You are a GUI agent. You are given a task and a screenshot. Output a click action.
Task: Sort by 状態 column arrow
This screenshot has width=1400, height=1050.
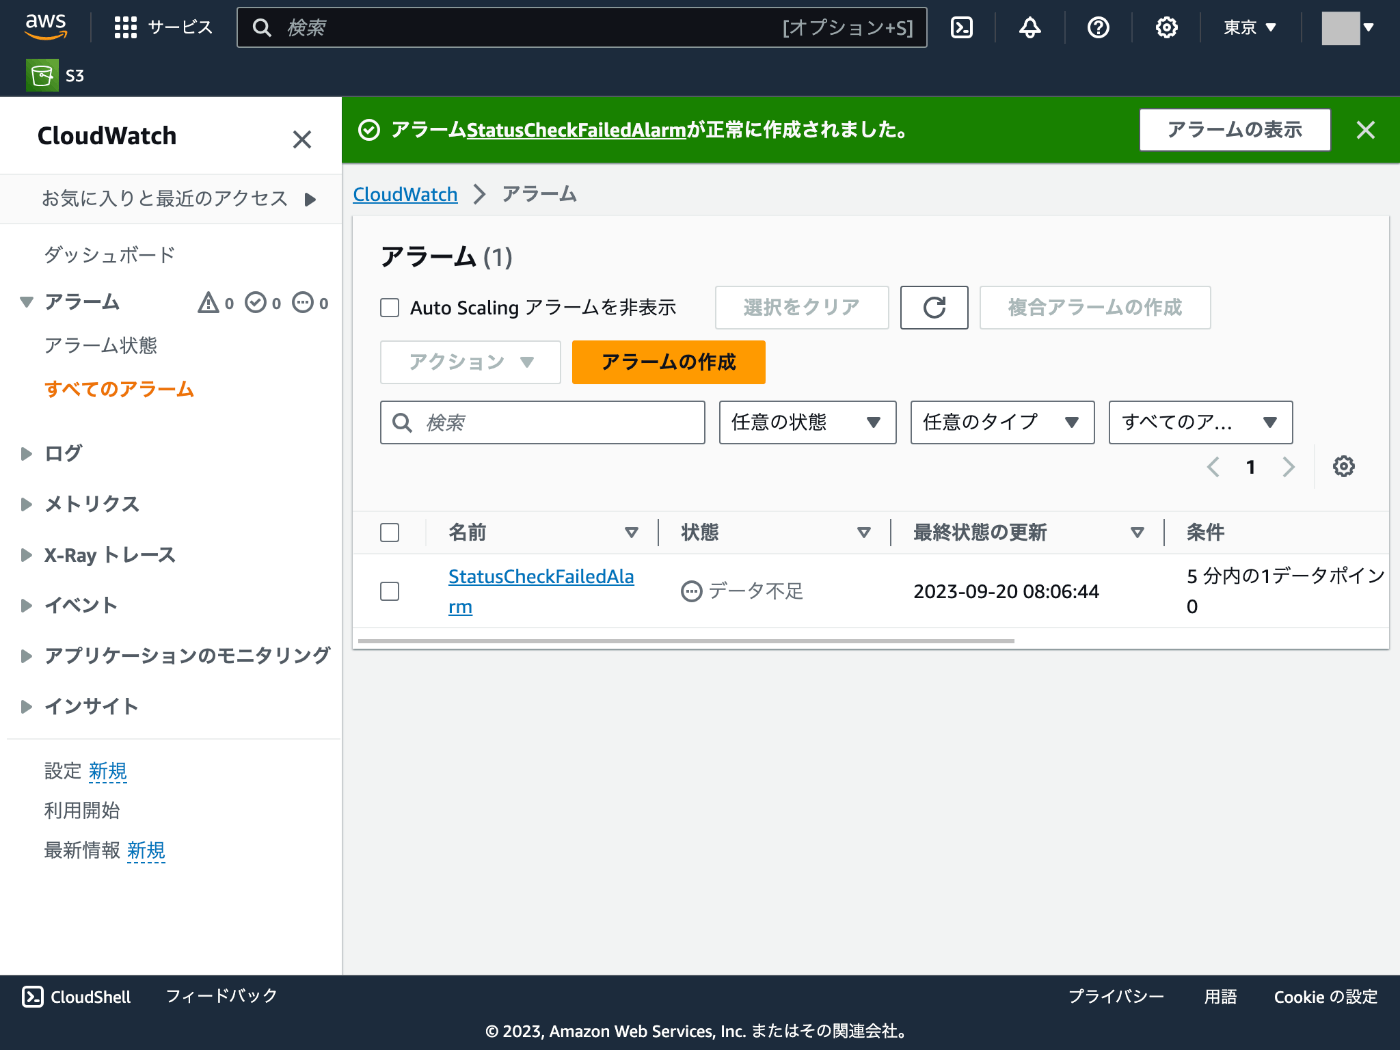coord(864,533)
